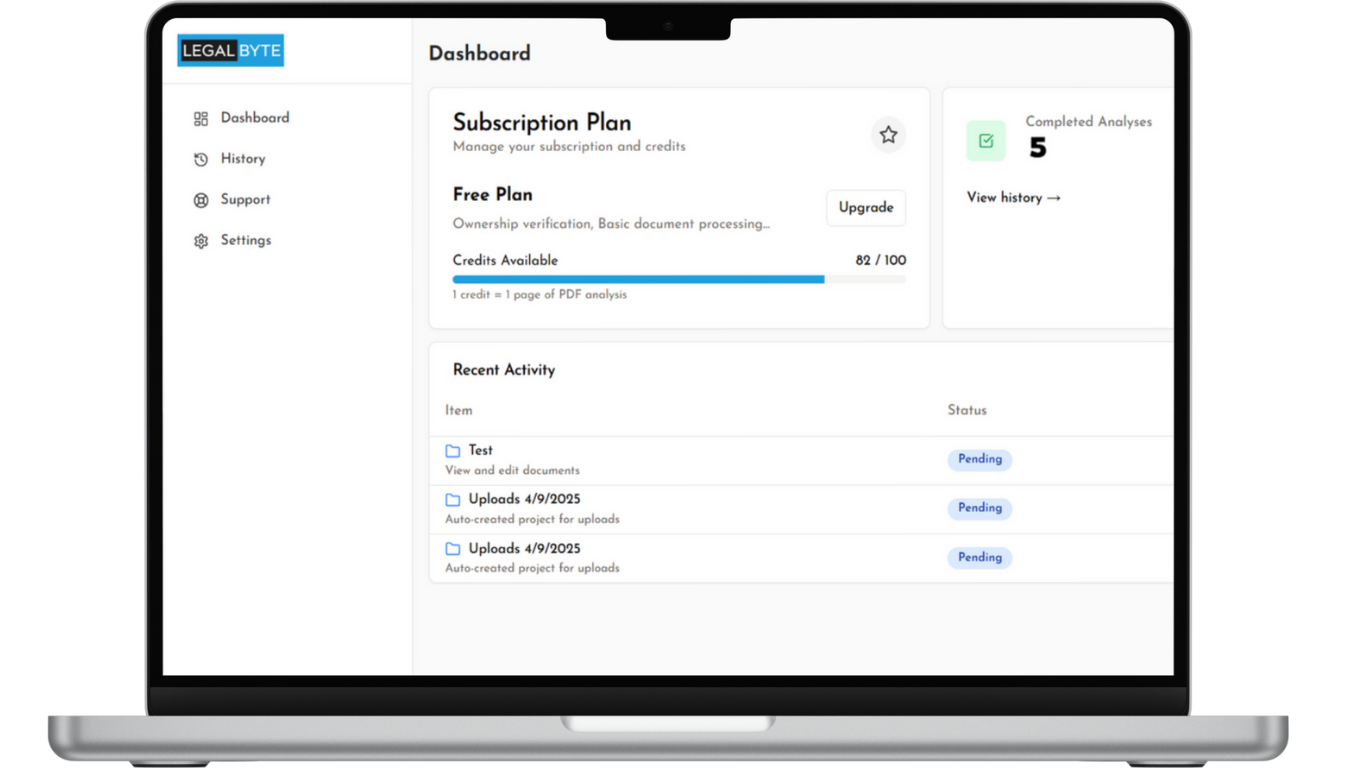This screenshot has width=1366, height=768.
Task: Expand the Recent Activity section
Action: point(503,370)
